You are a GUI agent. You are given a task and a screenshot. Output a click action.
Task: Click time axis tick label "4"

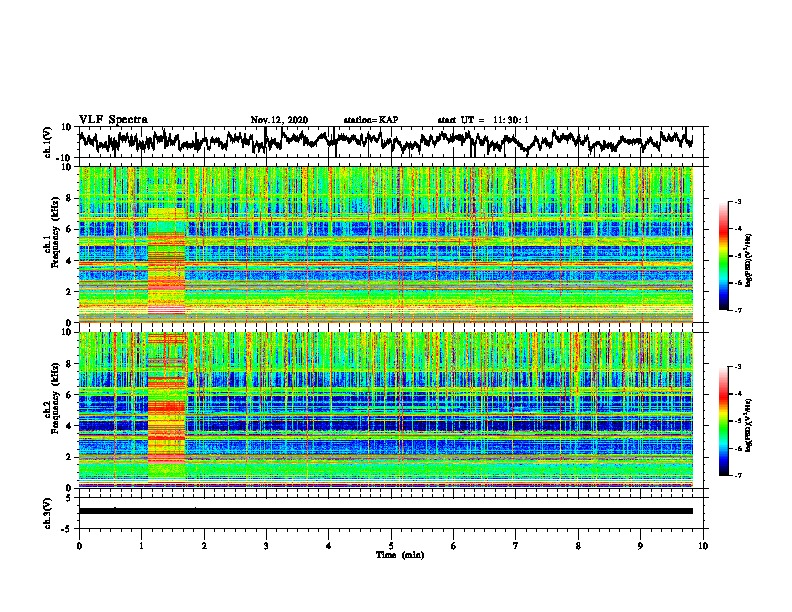tap(329, 546)
